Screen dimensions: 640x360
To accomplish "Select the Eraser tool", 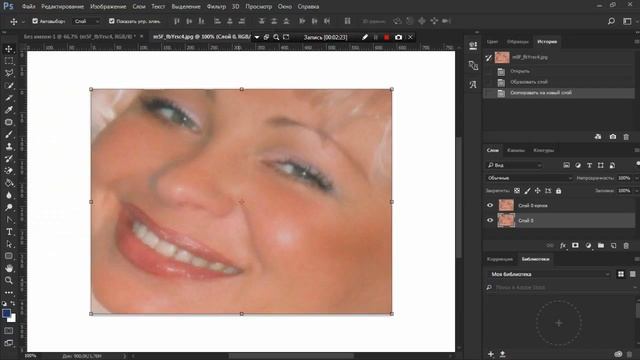I will click(x=9, y=171).
